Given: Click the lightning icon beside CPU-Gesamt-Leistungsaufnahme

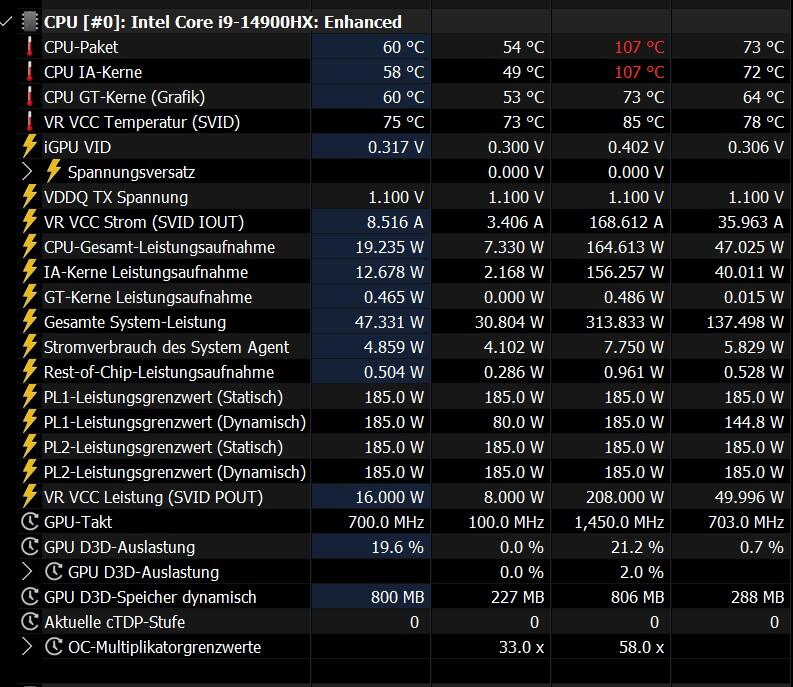Looking at the screenshot, I should coord(30,247).
